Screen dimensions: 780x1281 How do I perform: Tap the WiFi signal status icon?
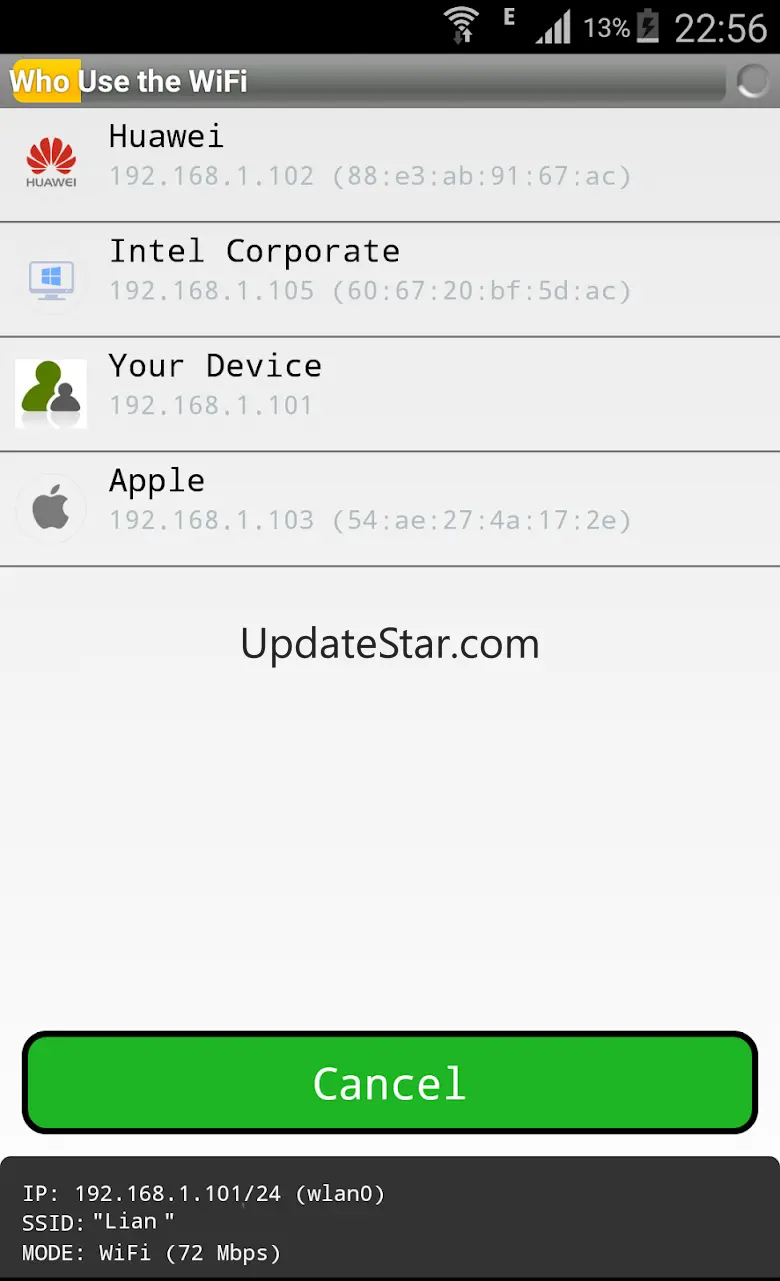click(461, 25)
